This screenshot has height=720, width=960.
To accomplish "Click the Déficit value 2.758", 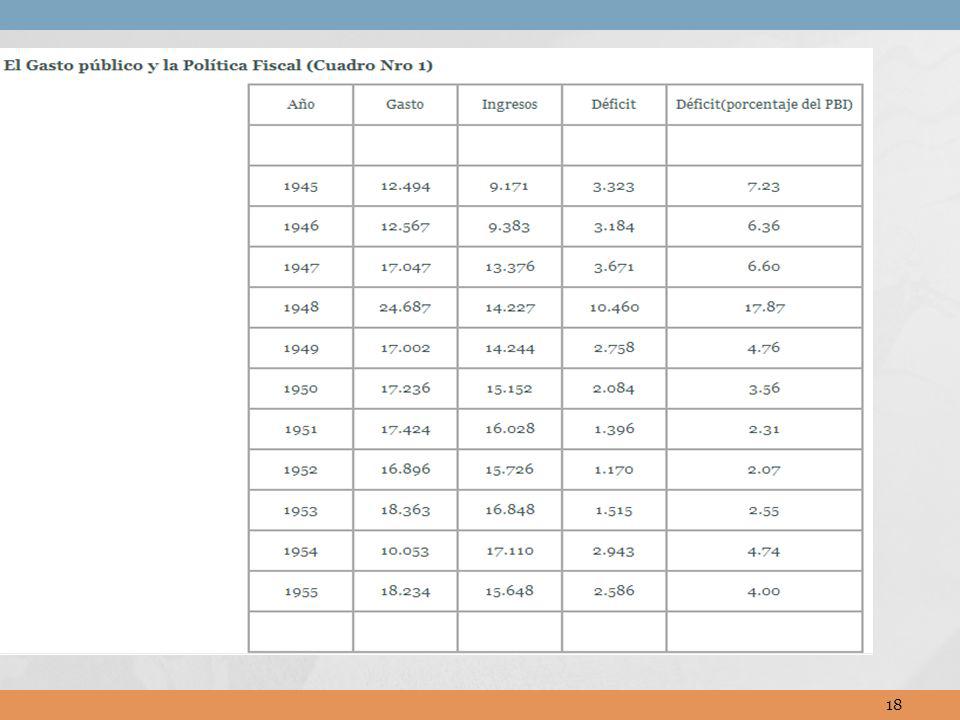I will click(613, 348).
